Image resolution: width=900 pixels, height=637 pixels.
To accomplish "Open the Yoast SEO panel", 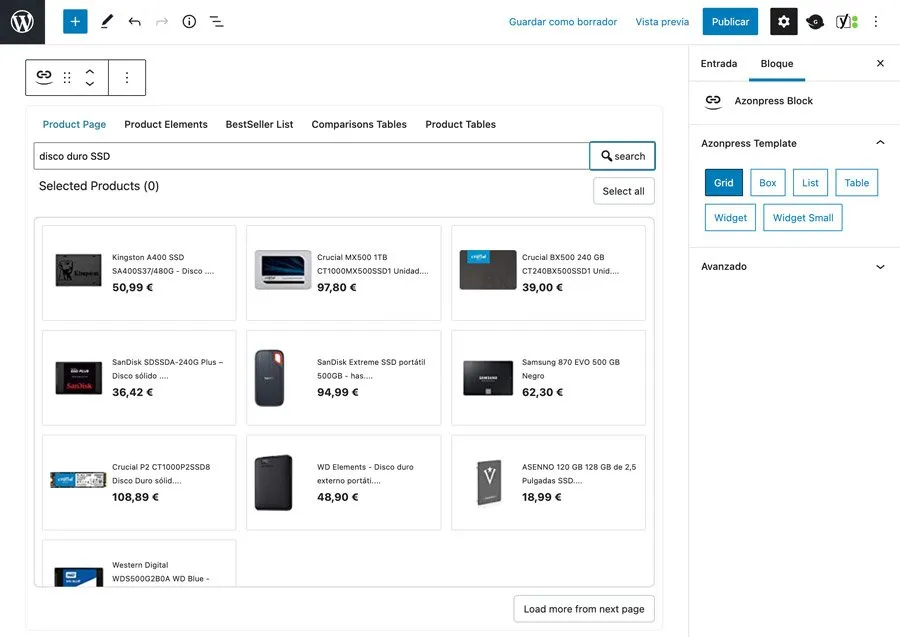I will (846, 22).
